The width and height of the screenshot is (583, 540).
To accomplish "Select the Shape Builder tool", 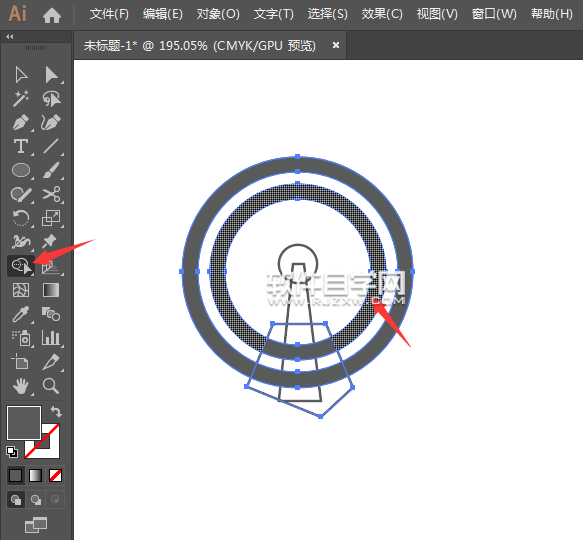I will tap(21, 266).
